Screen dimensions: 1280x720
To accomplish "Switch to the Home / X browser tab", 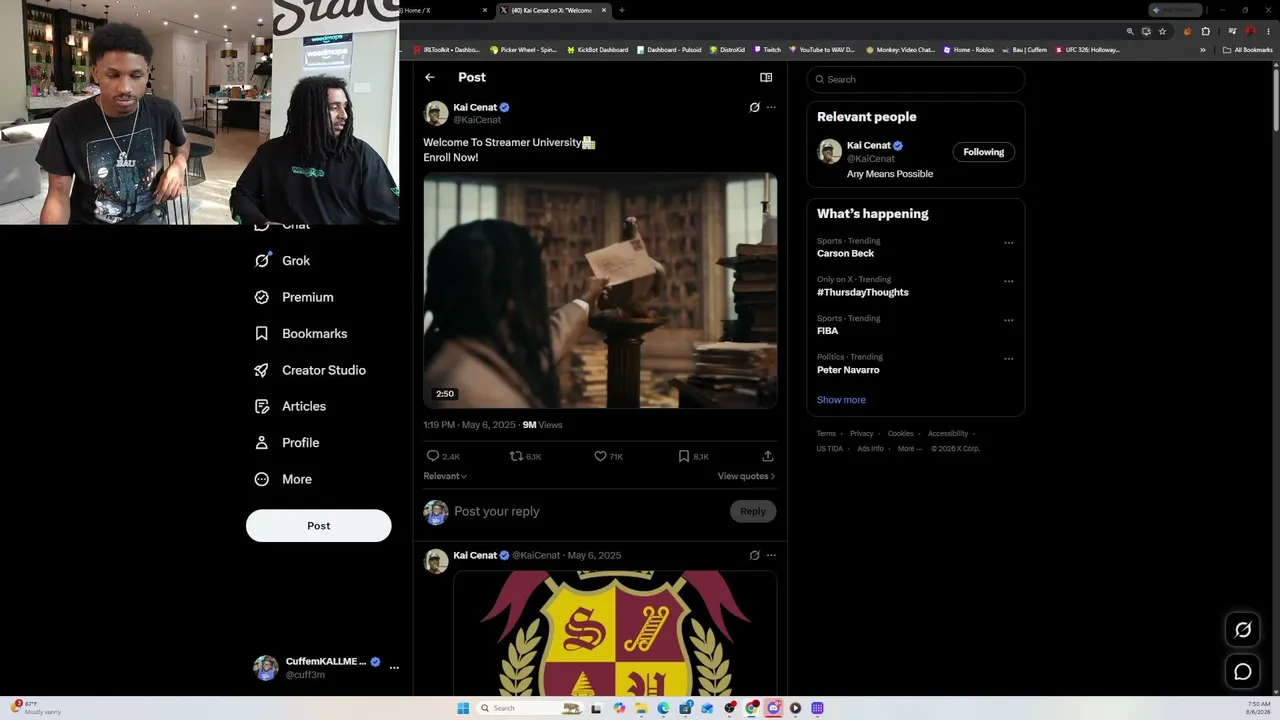I will (444, 10).
